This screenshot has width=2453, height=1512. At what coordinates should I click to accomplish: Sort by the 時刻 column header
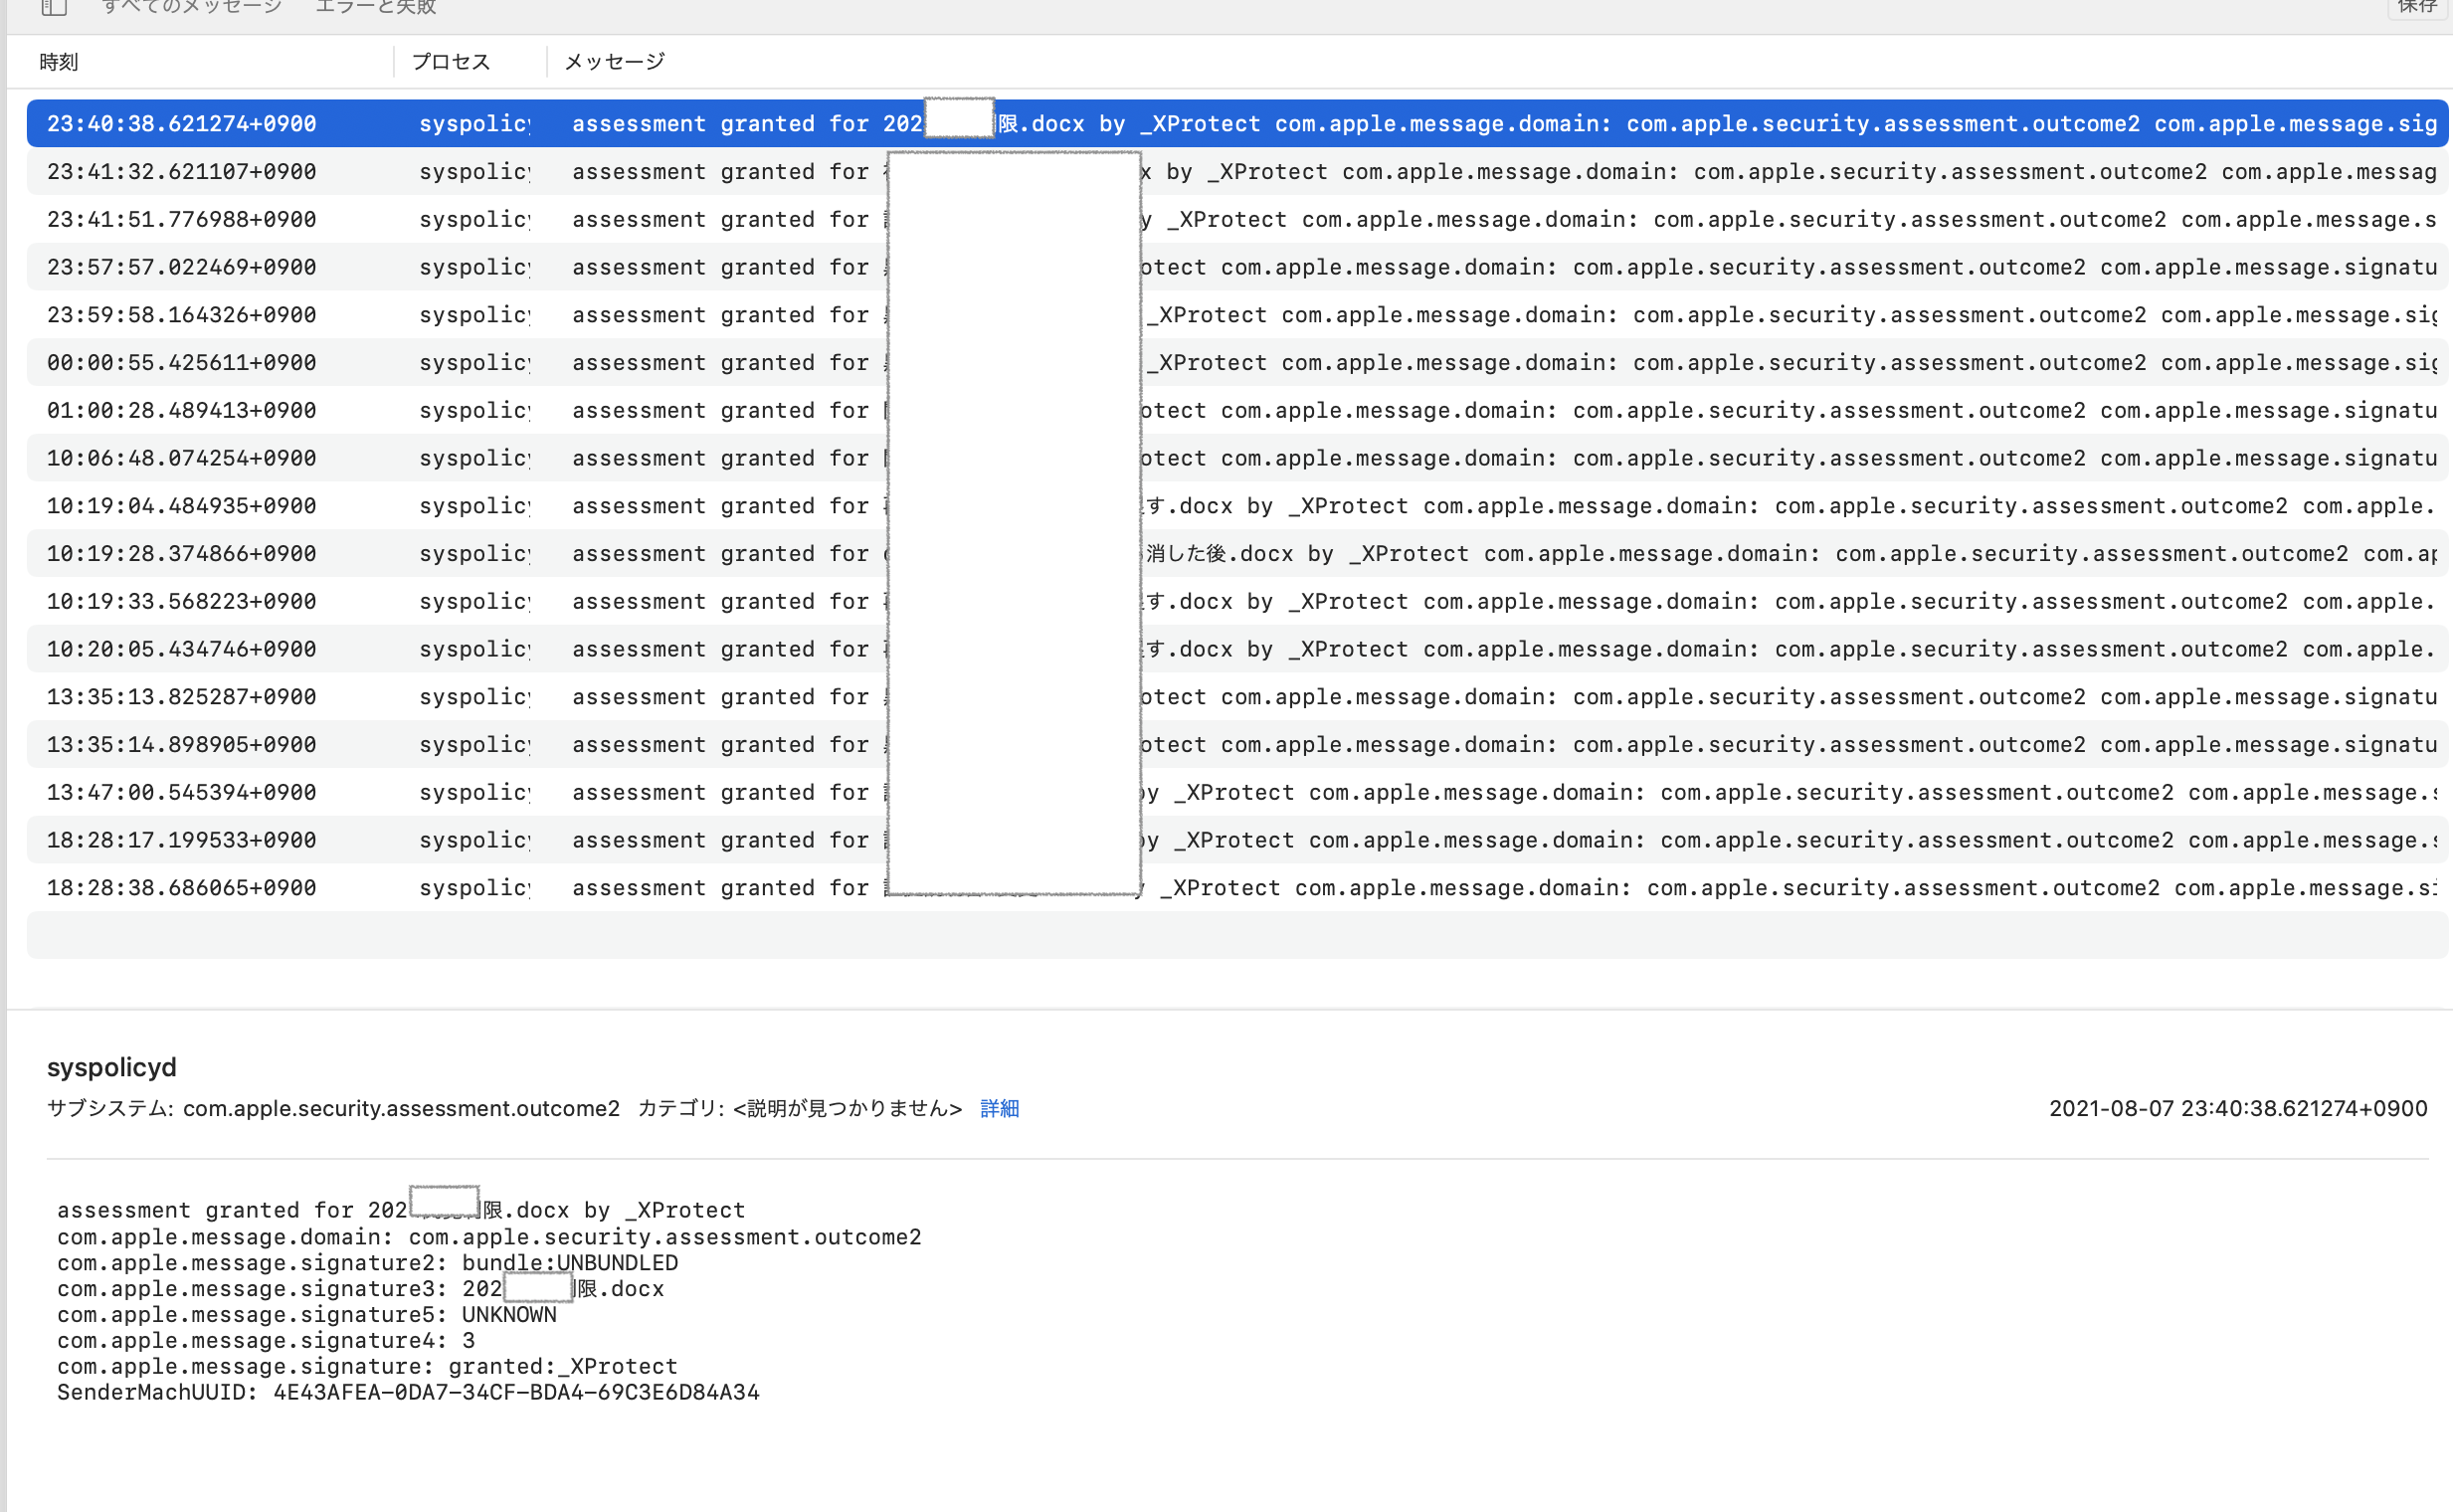tap(59, 62)
